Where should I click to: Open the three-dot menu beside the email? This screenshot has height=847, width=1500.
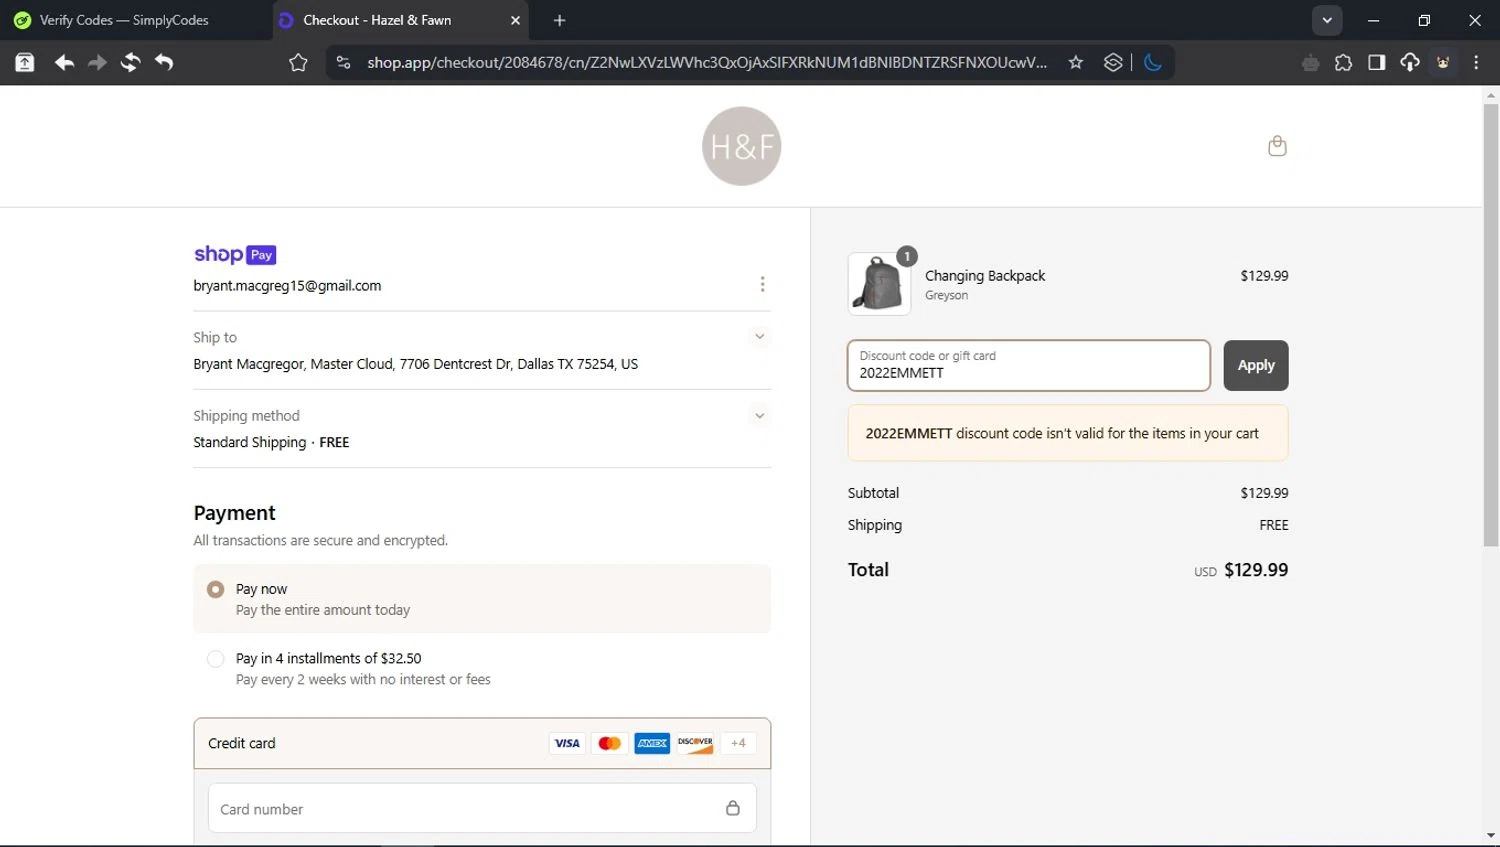coord(762,285)
